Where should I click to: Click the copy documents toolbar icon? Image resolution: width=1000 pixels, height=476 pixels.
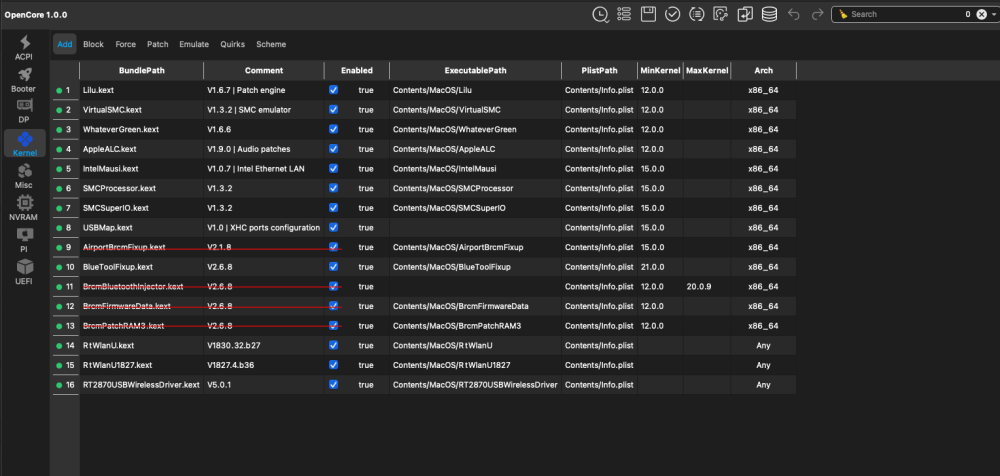tap(745, 14)
